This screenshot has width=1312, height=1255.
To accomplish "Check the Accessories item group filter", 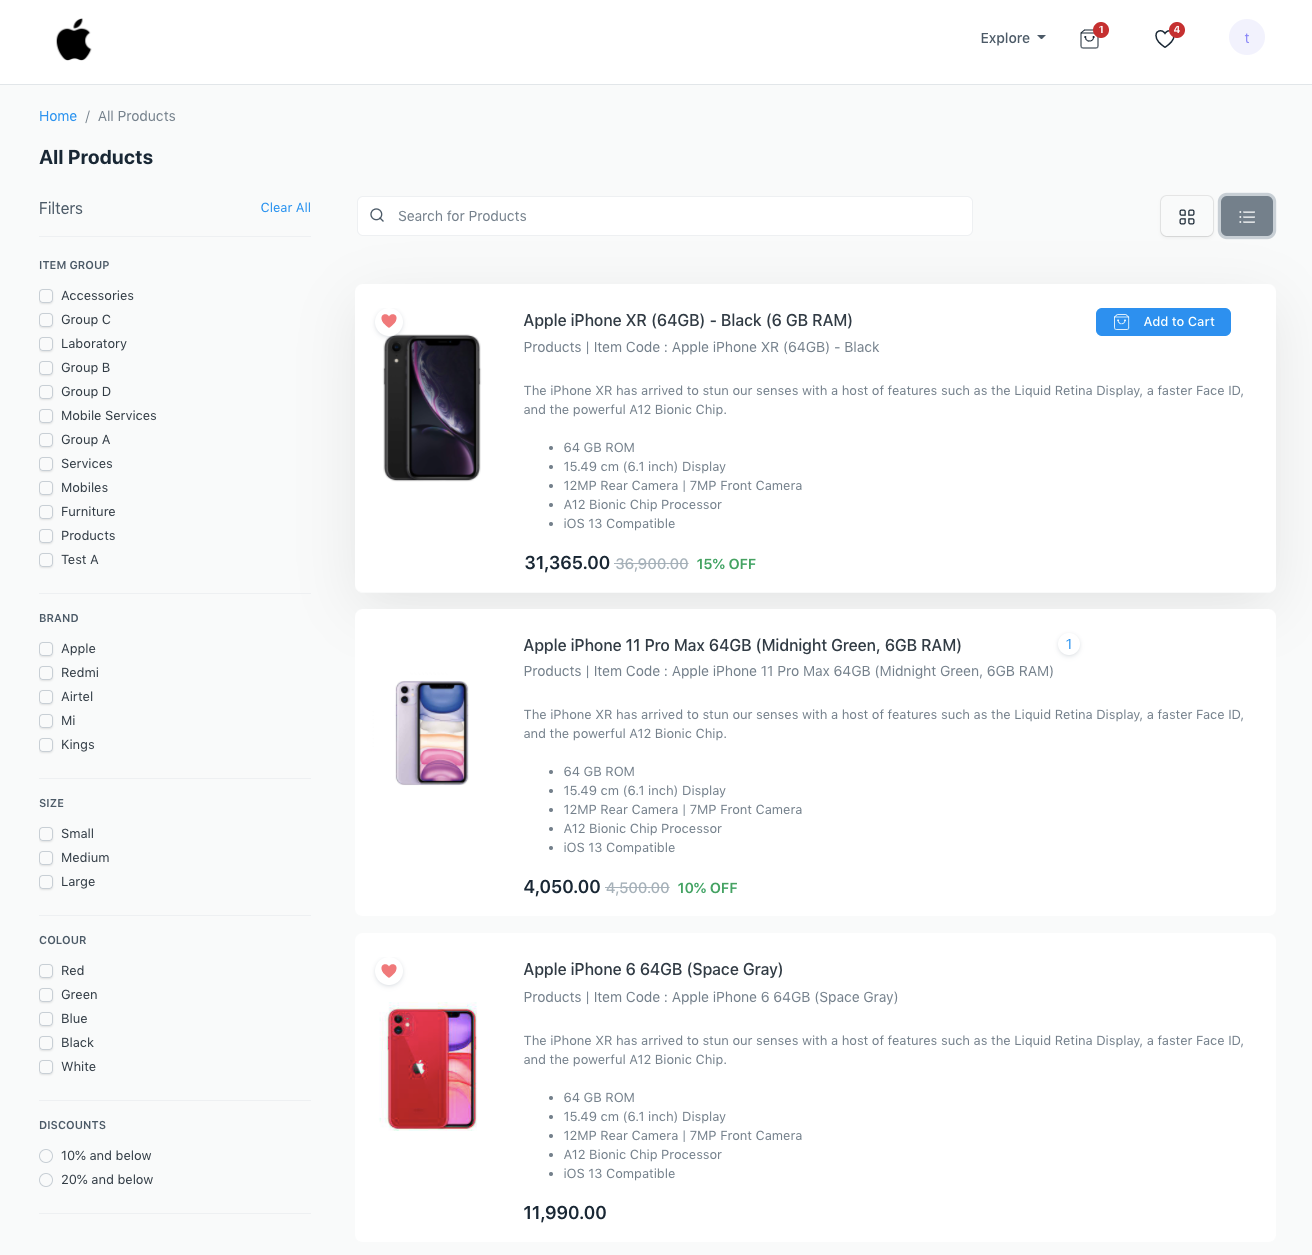I will [46, 296].
